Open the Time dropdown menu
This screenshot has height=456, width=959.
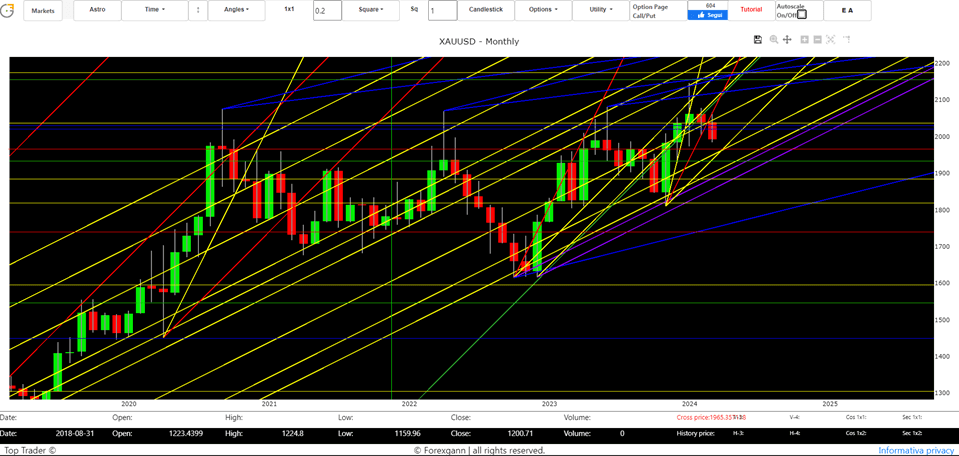point(155,10)
